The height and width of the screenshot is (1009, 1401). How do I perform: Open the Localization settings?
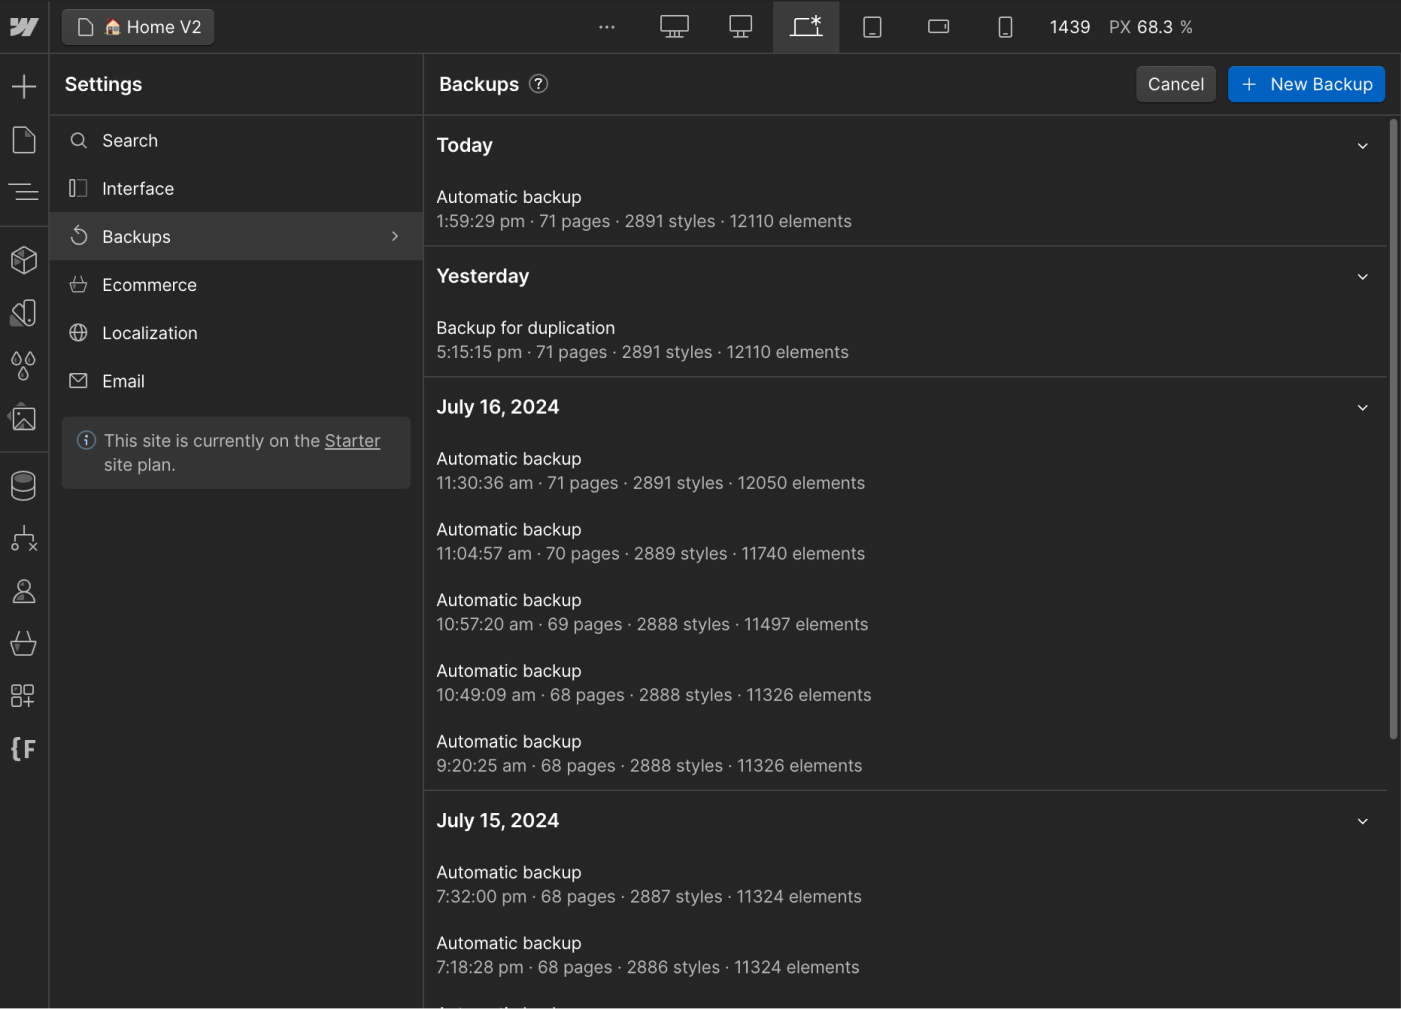coord(150,332)
